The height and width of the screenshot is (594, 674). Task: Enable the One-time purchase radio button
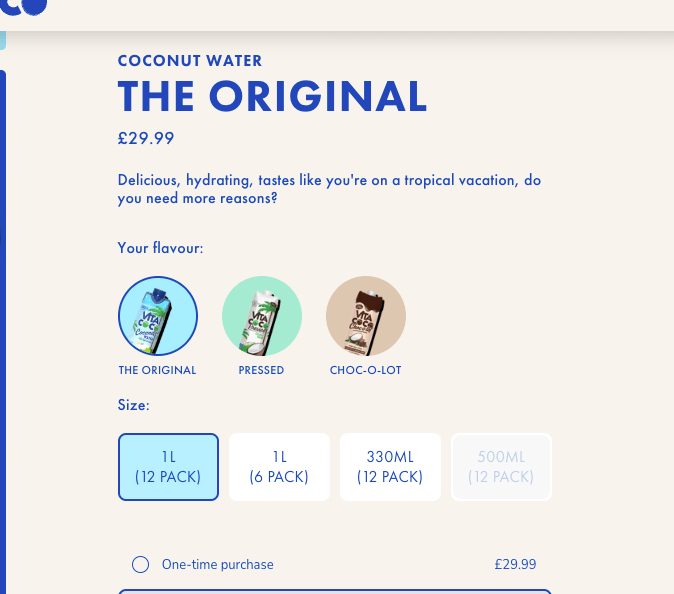pyautogui.click(x=141, y=564)
